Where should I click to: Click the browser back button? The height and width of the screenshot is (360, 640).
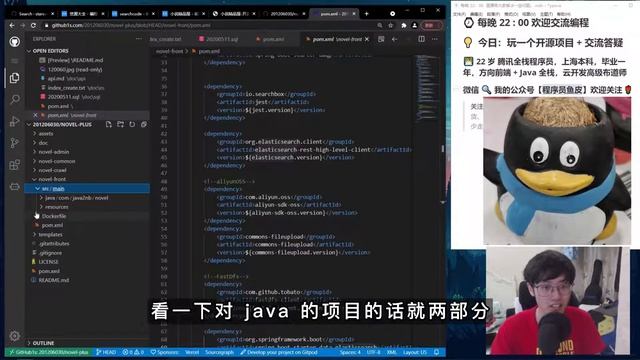[12, 25]
